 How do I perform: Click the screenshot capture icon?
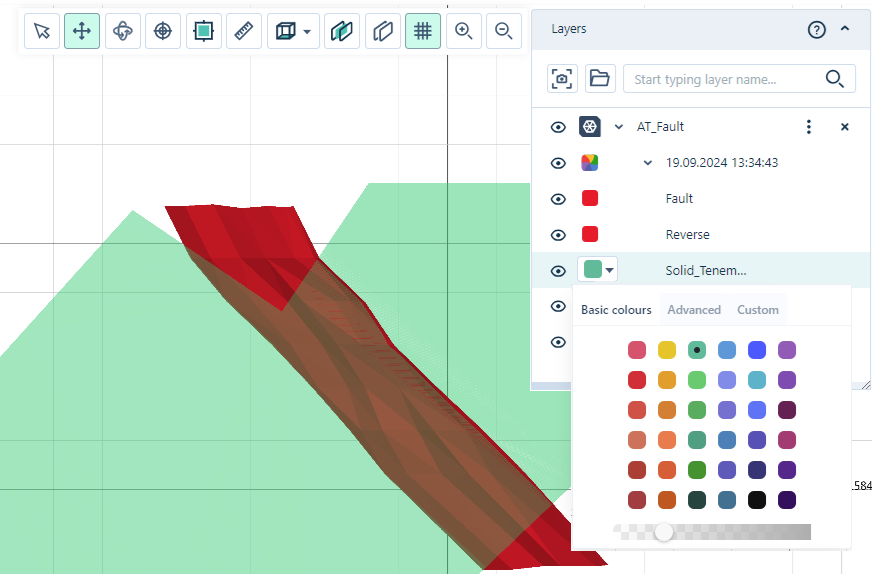click(x=562, y=78)
